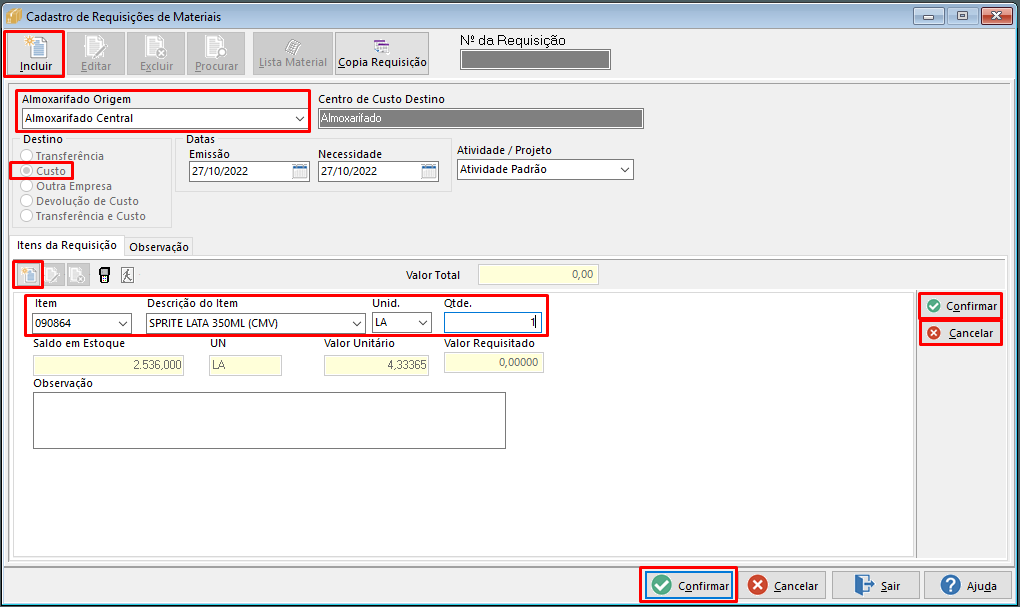Click into the item Observação text area
This screenshot has width=1020, height=607.
(x=269, y=420)
